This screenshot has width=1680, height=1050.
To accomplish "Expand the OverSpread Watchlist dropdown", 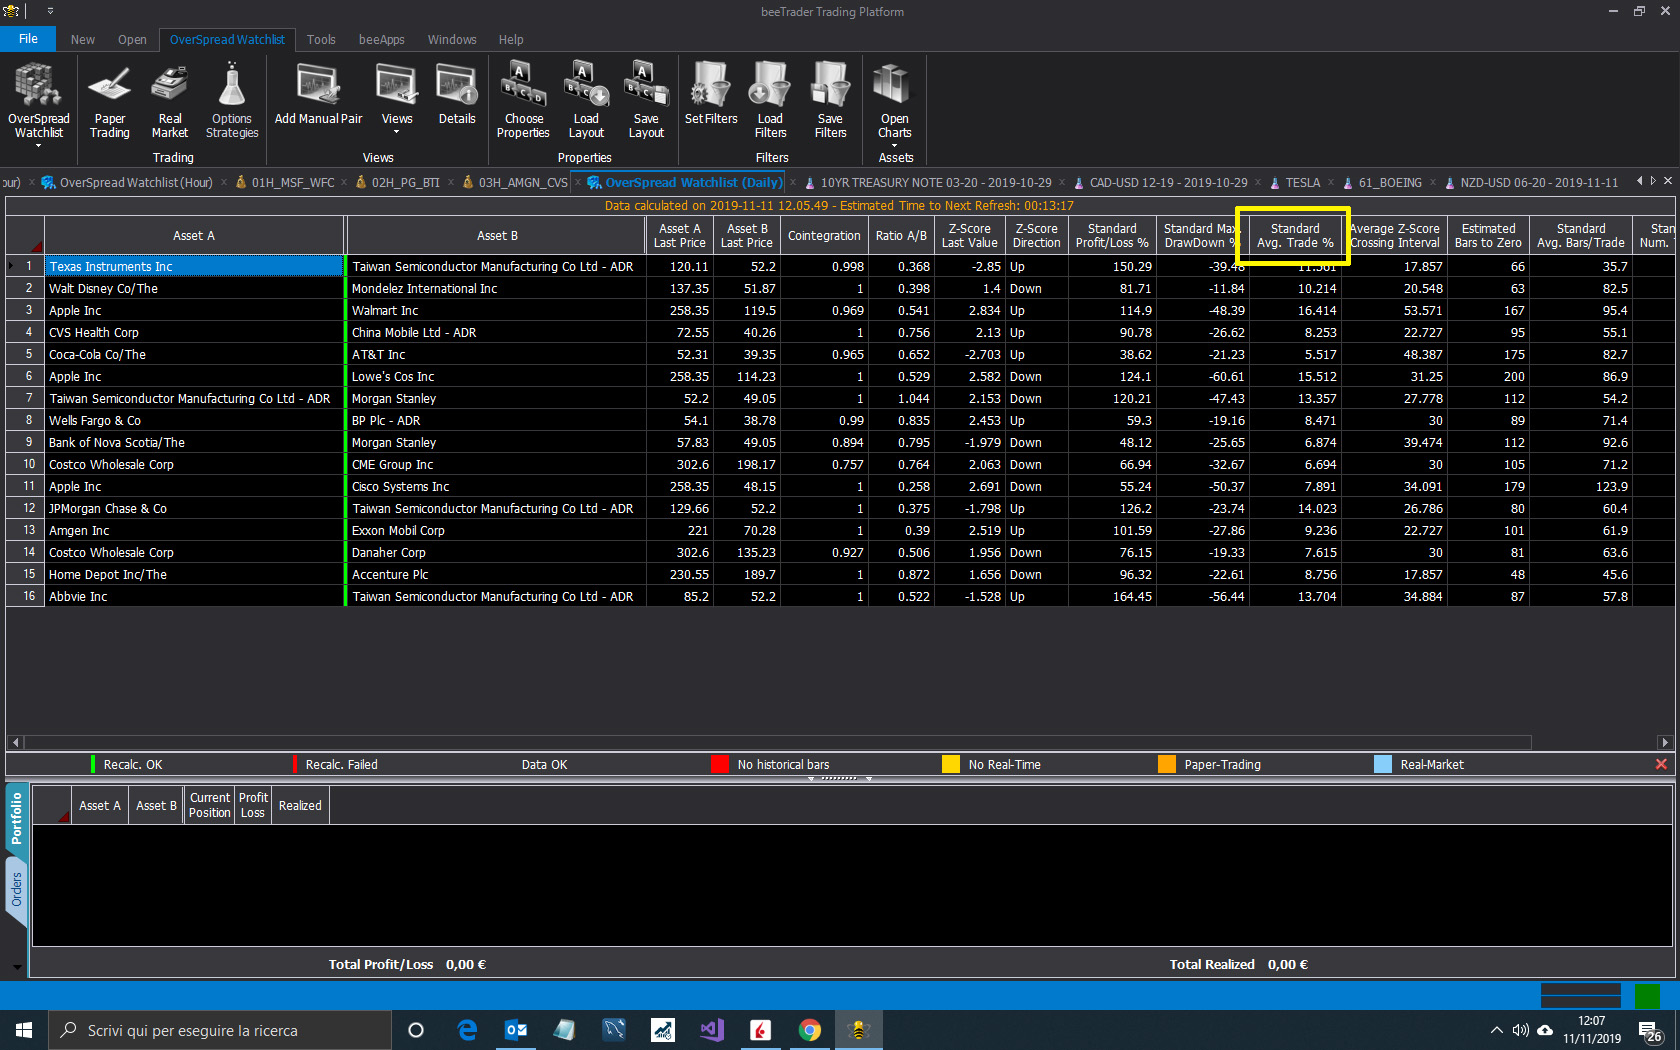I will (39, 145).
